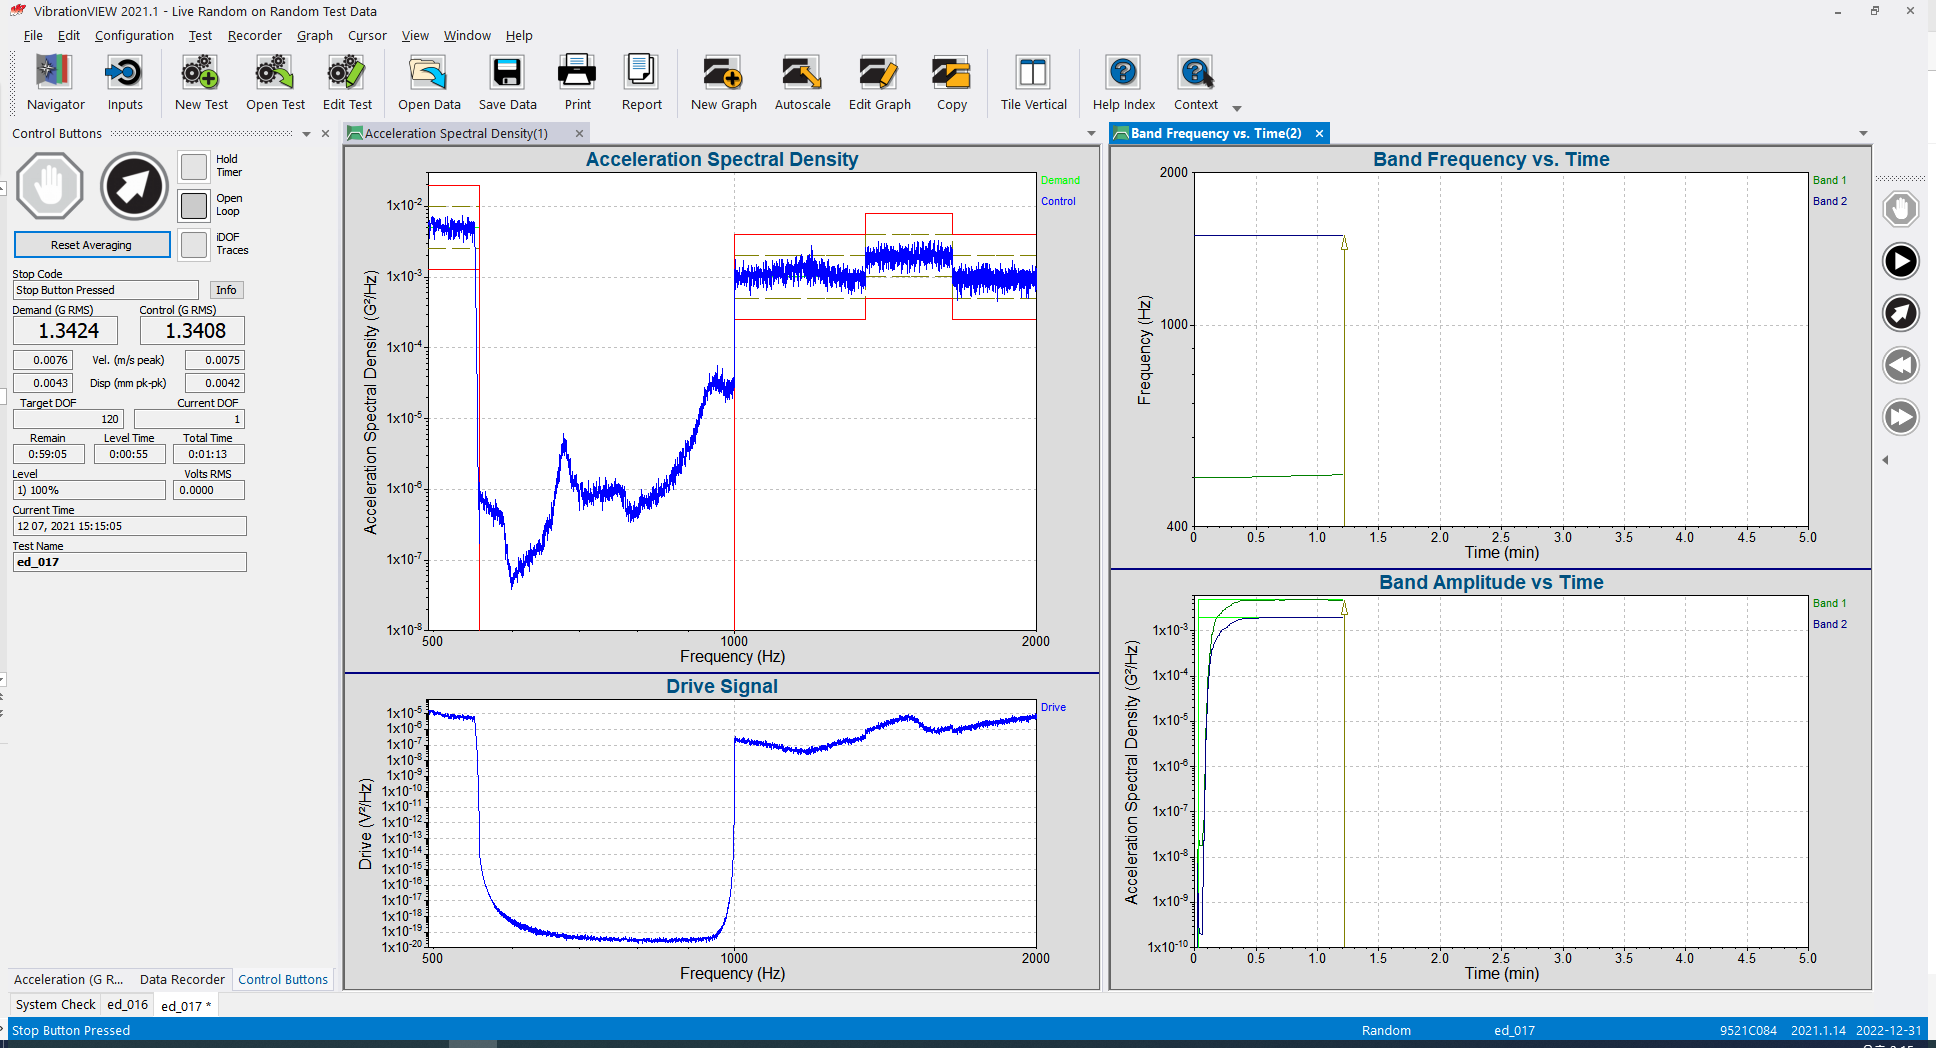
Task: Open the Recorder menu
Action: tap(254, 36)
